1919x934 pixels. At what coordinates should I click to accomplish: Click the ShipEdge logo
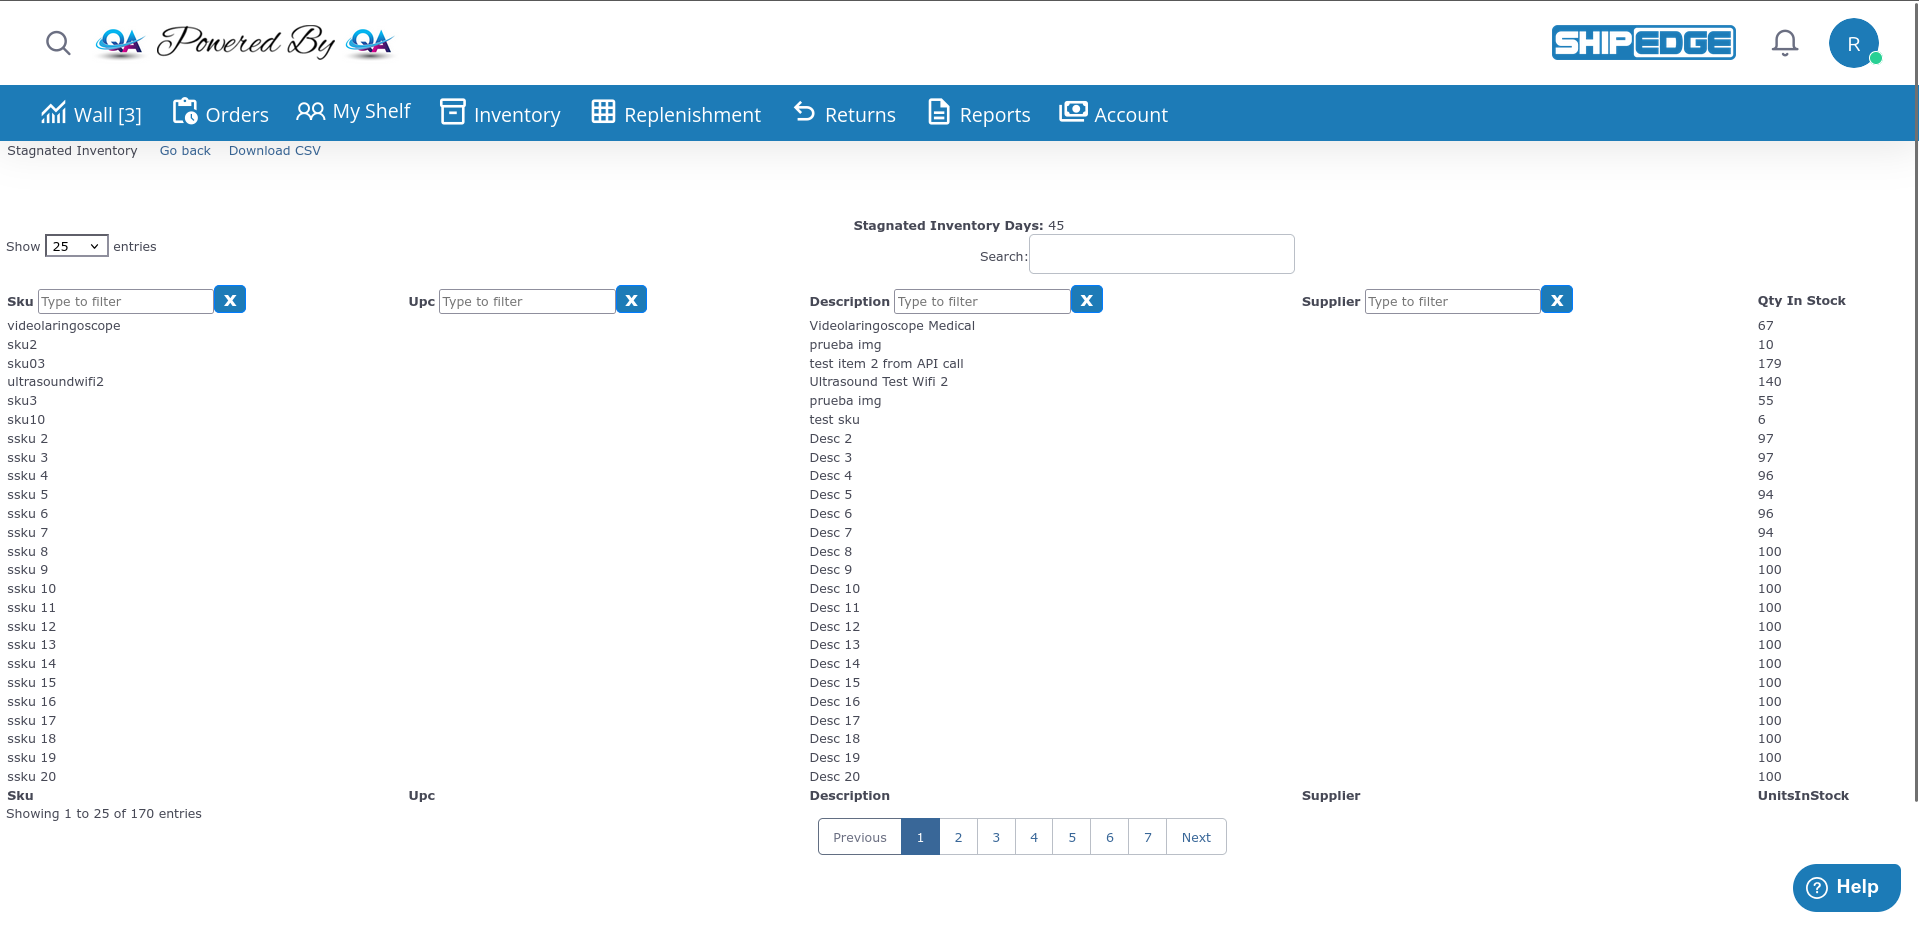[1643, 43]
